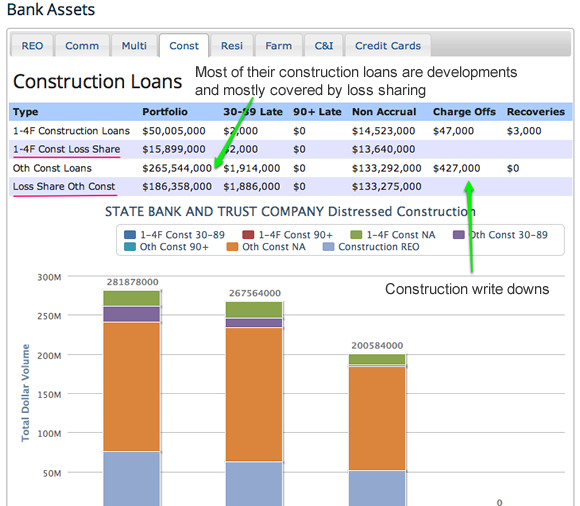The image size is (580, 506).
Task: Click the 200584000 bar total label
Action: point(377,345)
